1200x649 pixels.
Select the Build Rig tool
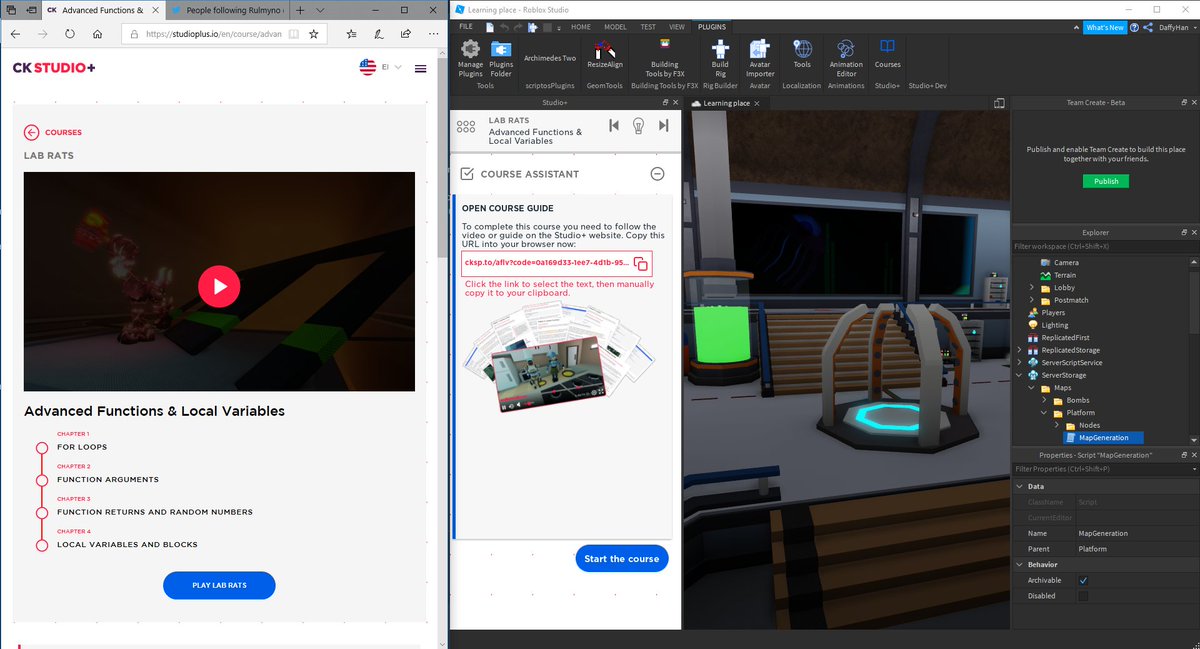pyautogui.click(x=720, y=58)
